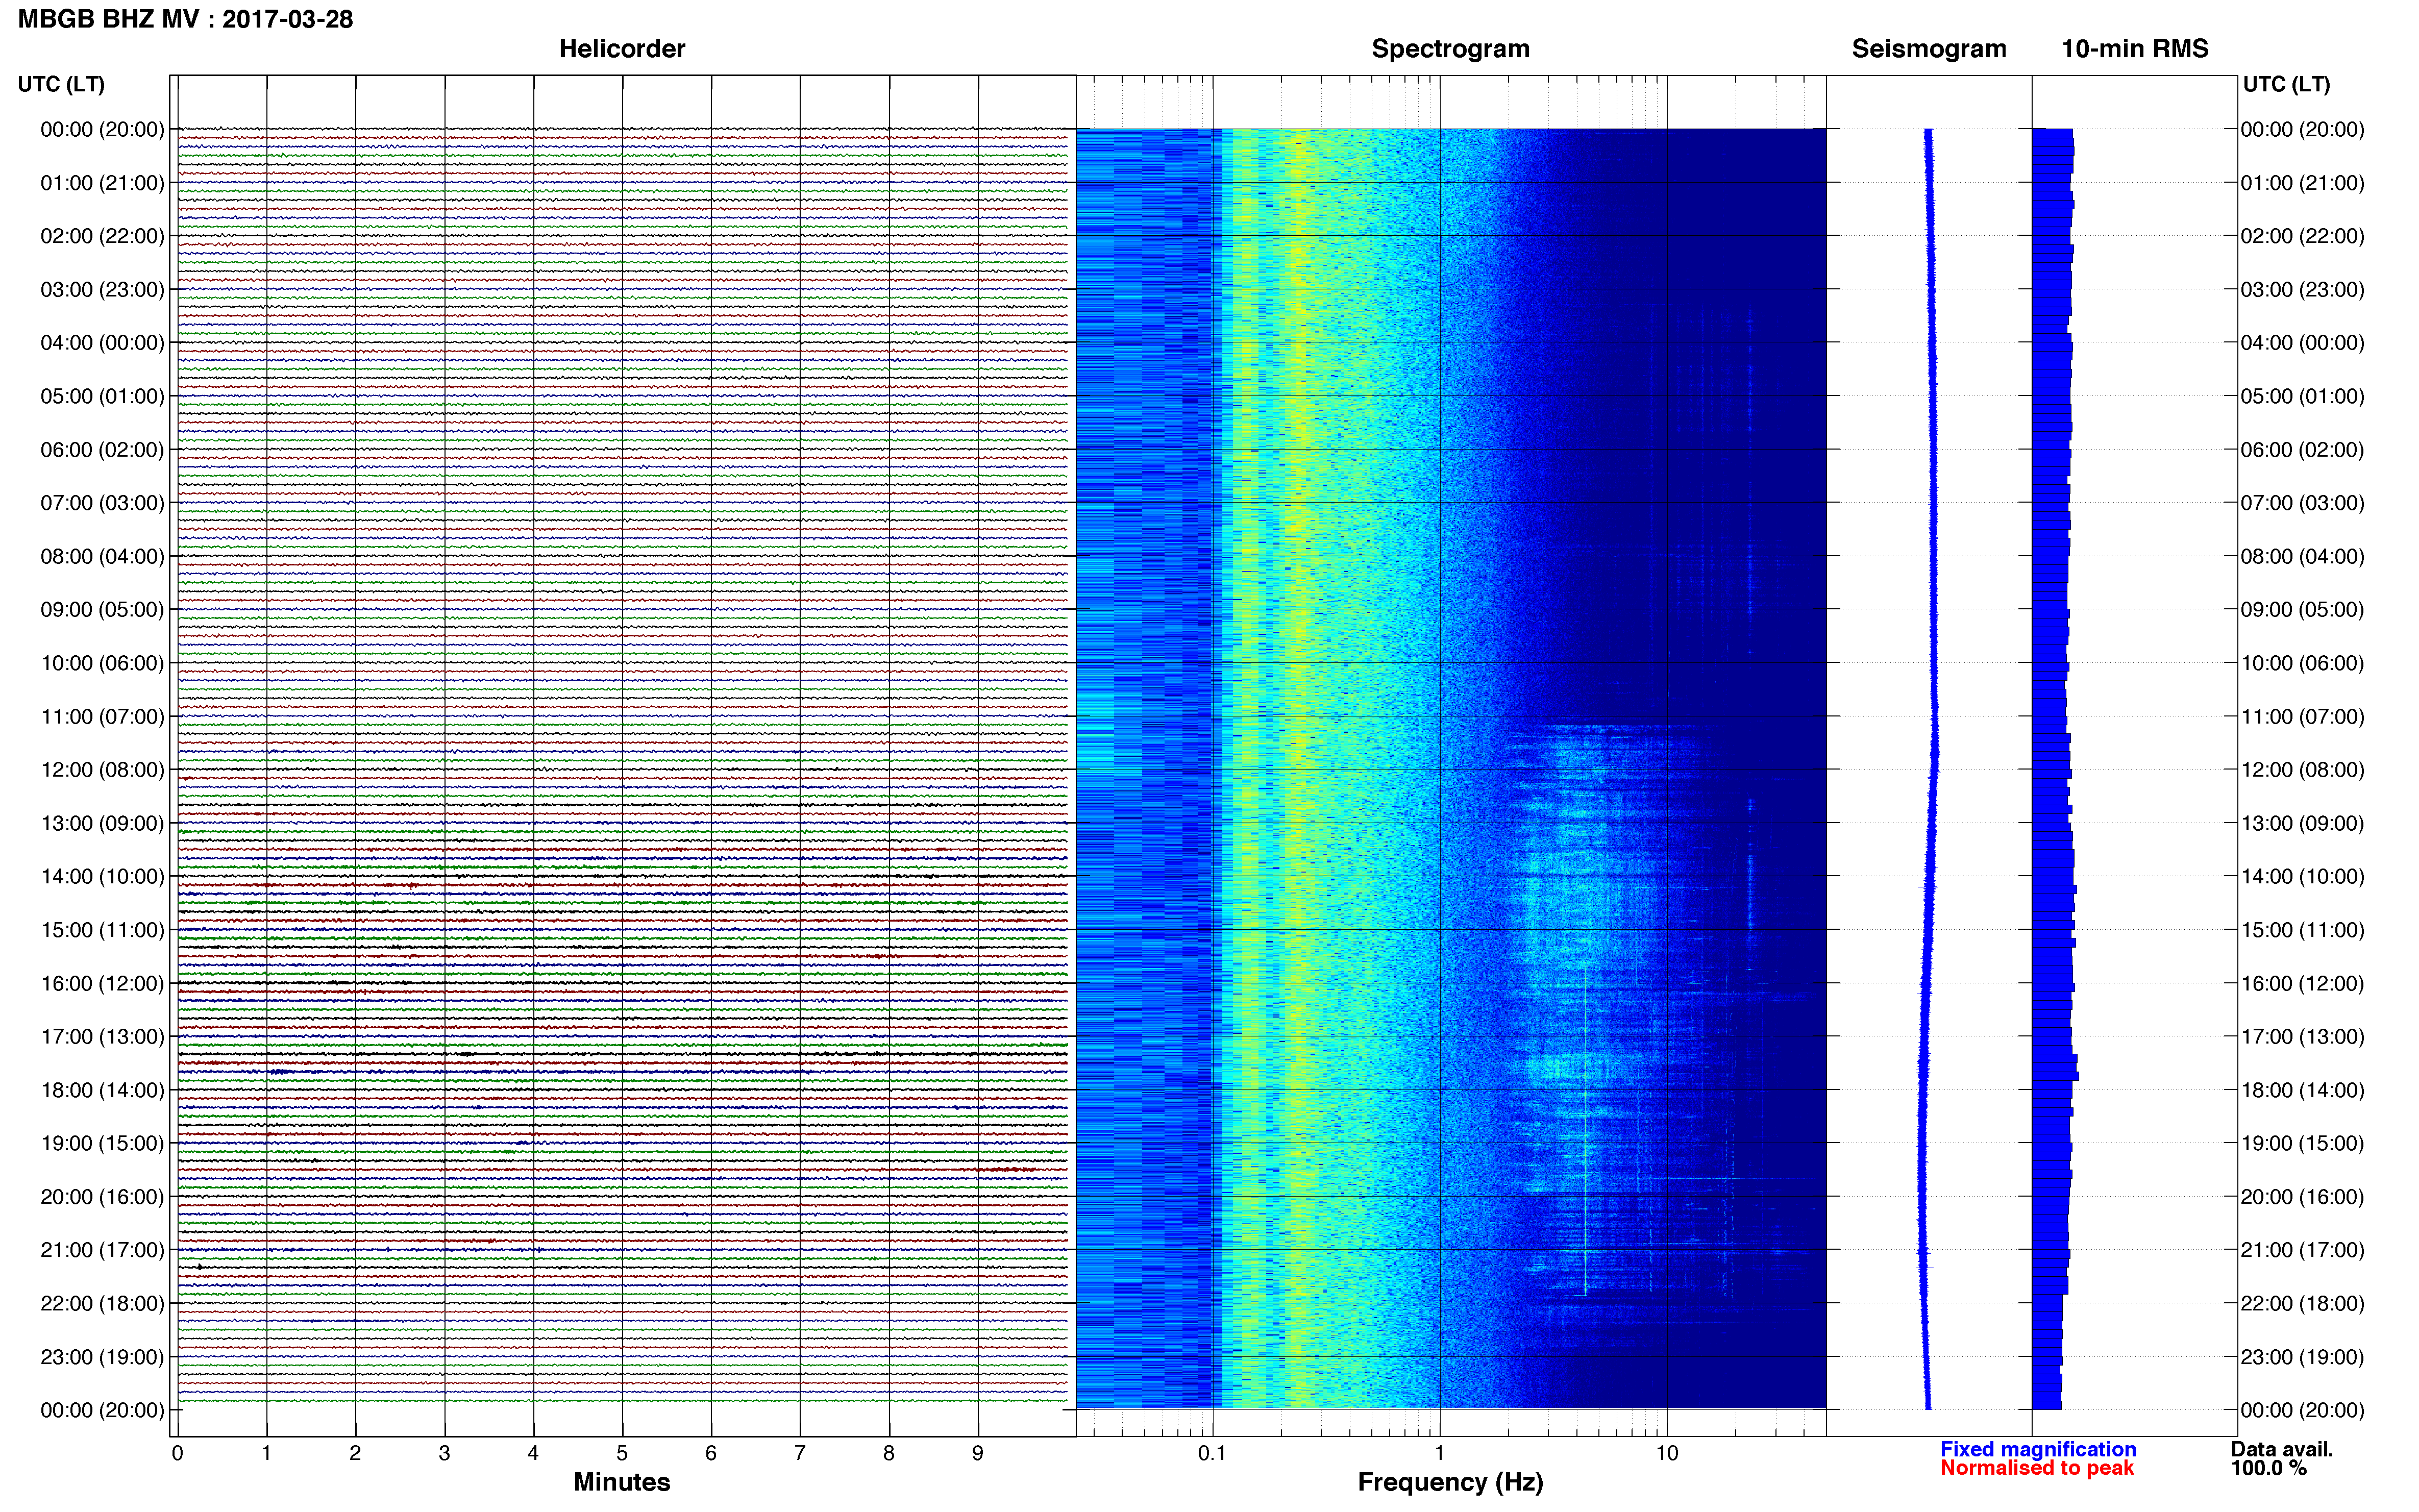Image resolution: width=2419 pixels, height=1512 pixels.
Task: Click the '9' tick on the Minutes axis
Action: click(x=978, y=1453)
